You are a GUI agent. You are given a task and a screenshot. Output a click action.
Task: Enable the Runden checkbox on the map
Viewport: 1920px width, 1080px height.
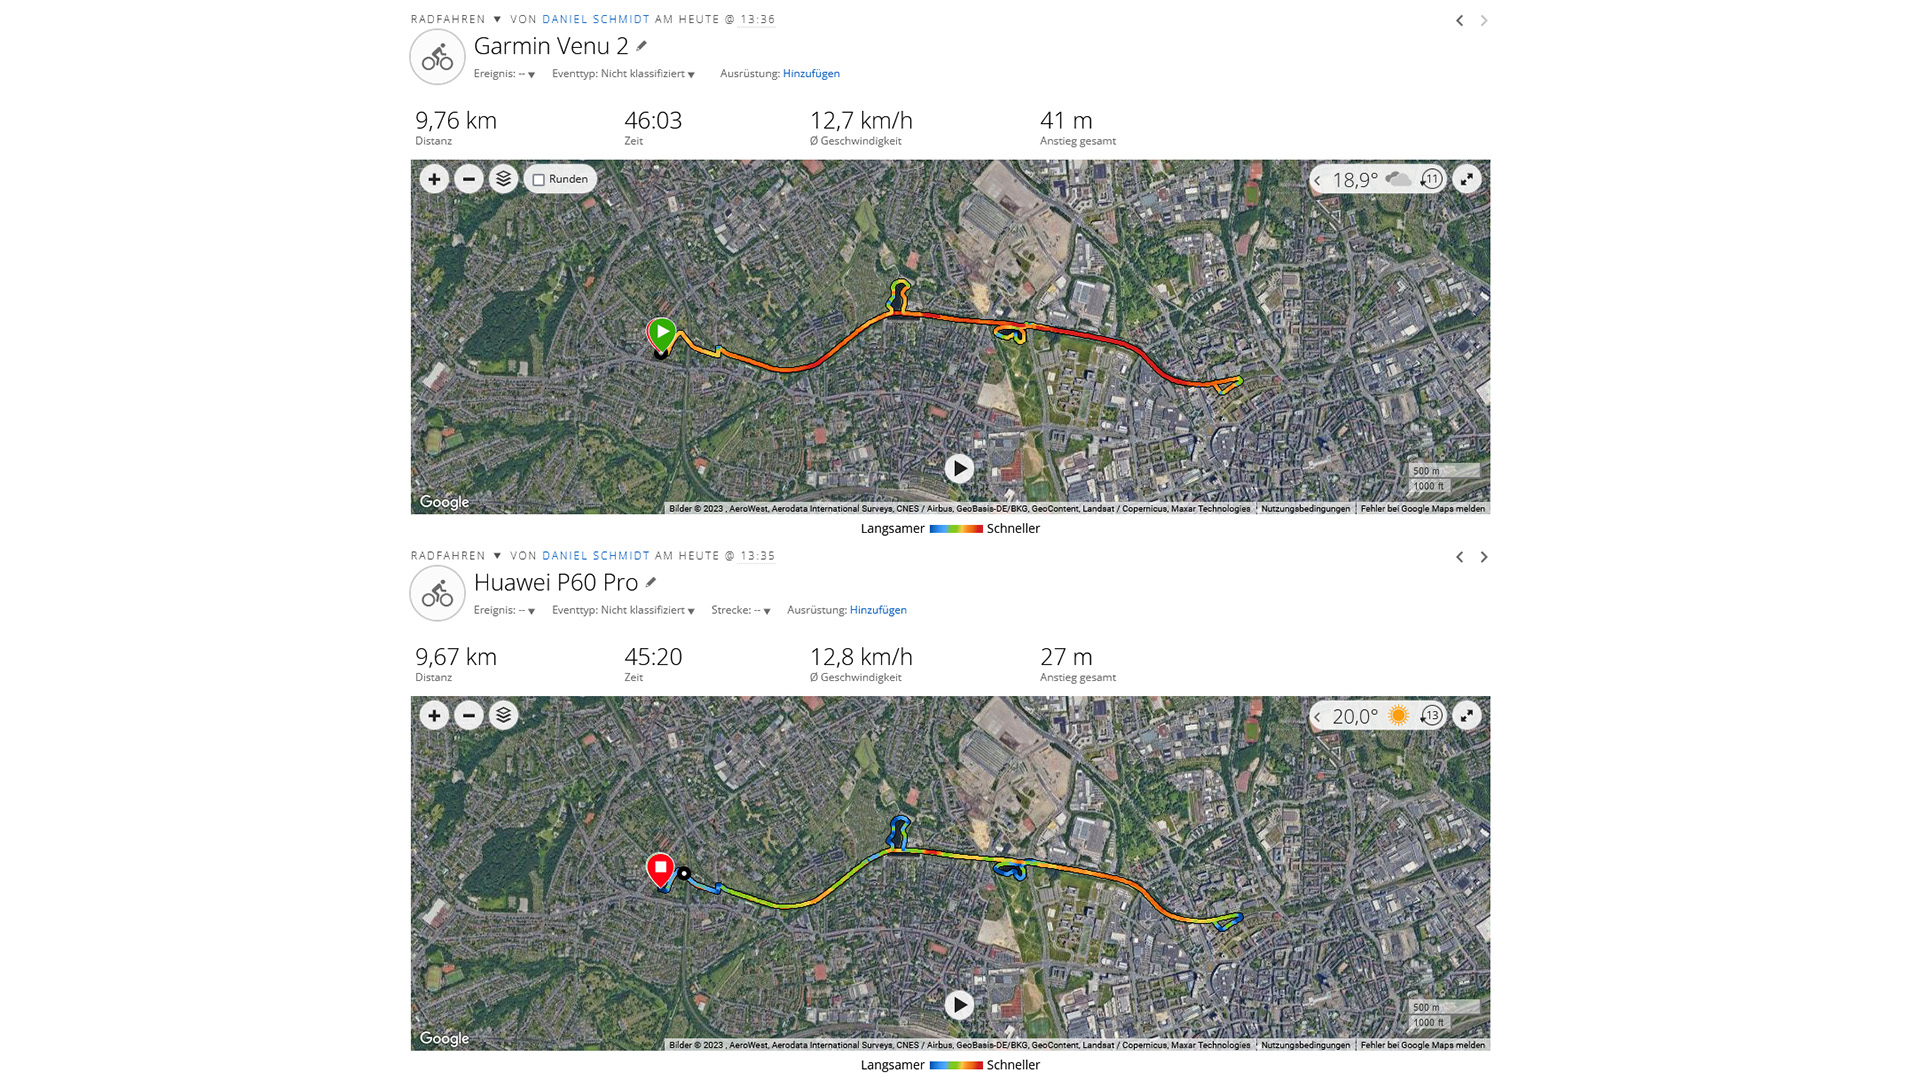pyautogui.click(x=539, y=180)
